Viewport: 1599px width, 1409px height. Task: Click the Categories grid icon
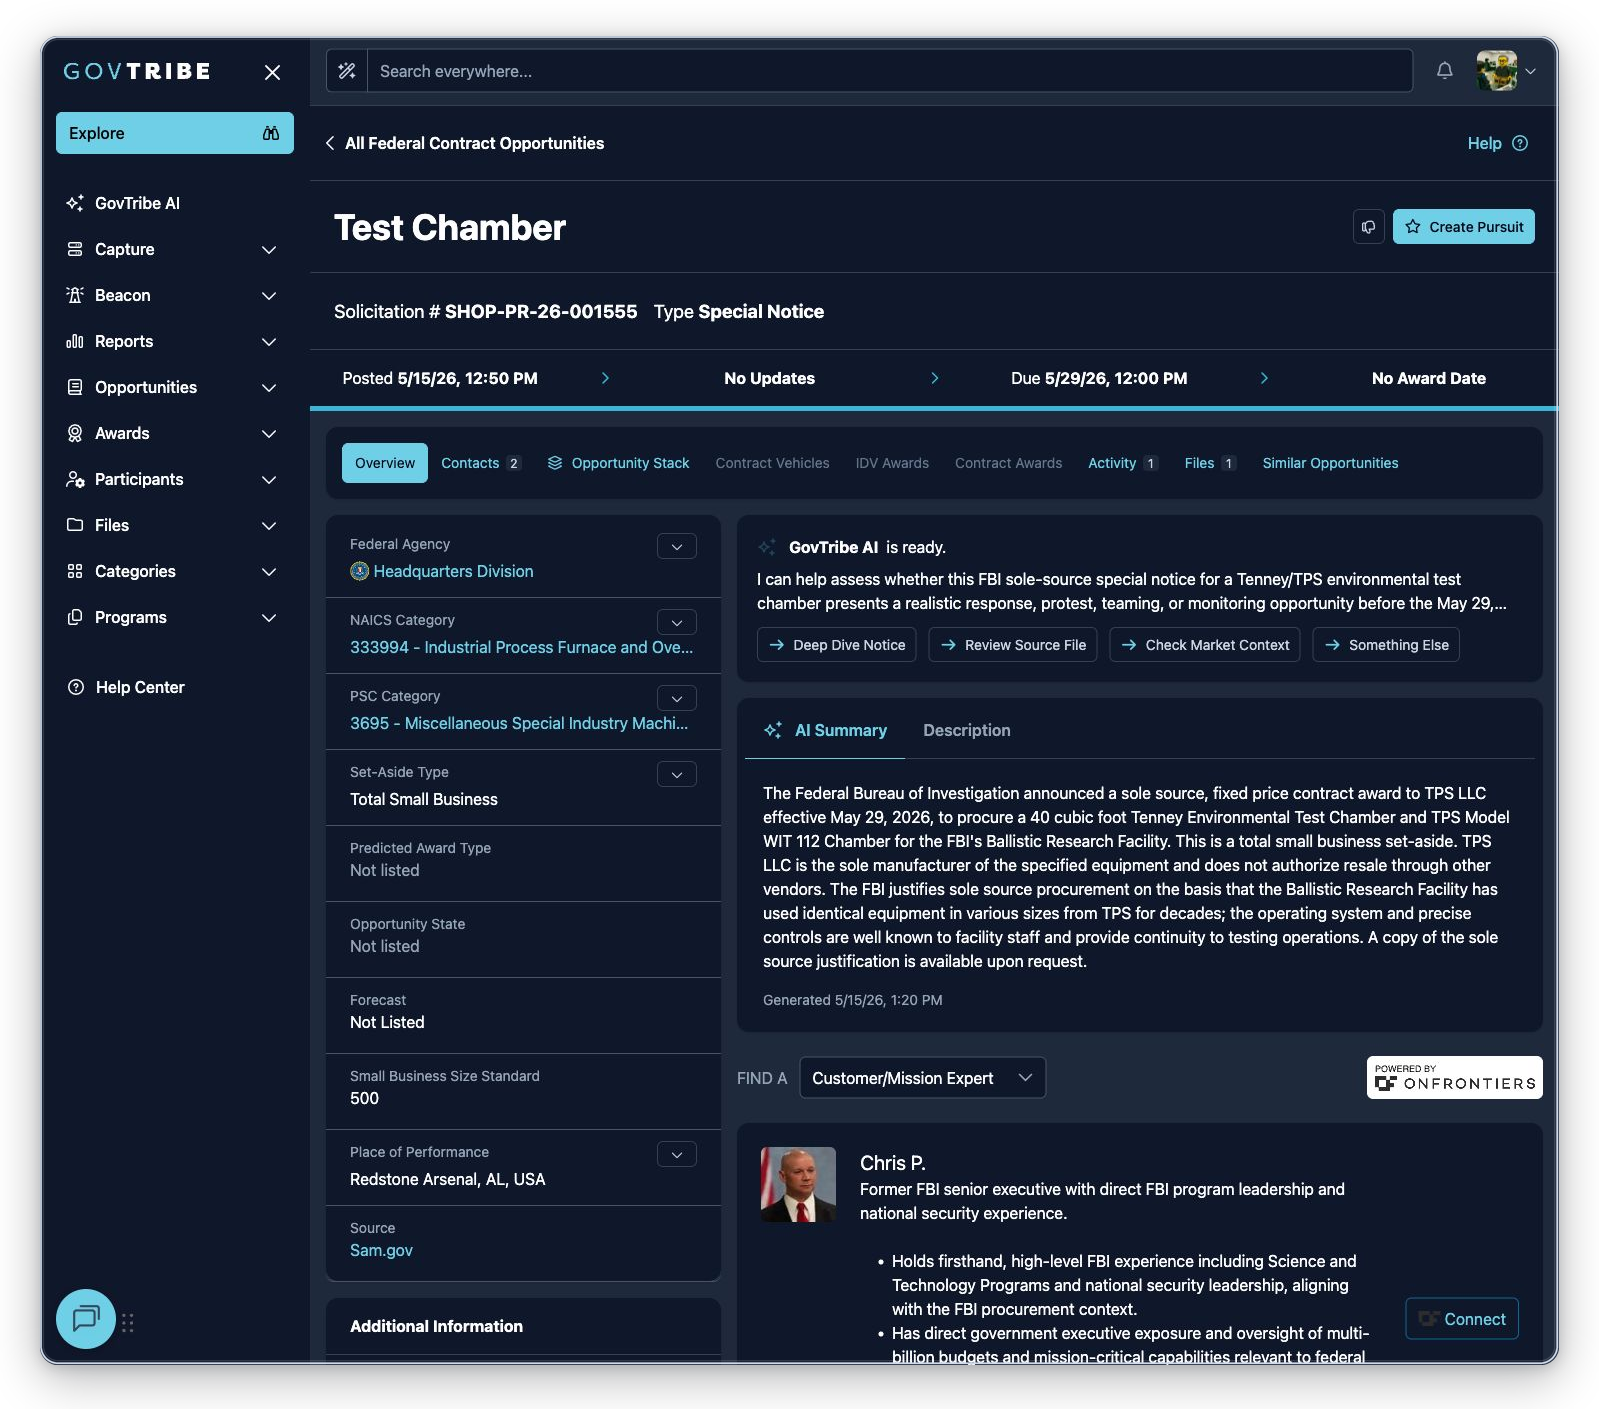click(75, 571)
